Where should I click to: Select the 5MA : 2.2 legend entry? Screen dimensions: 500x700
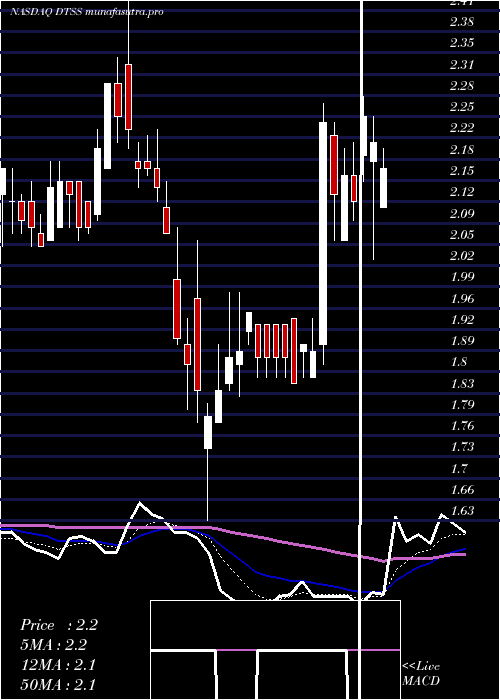click(53, 645)
